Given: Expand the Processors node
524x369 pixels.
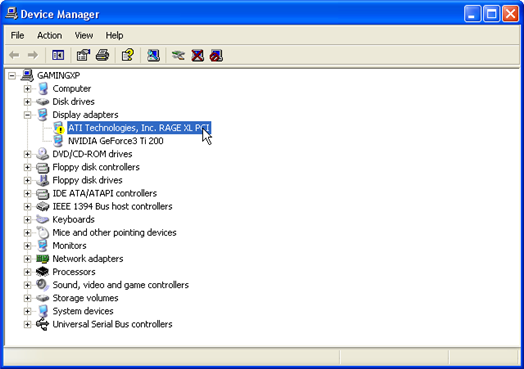Looking at the screenshot, I should pos(27,272).
